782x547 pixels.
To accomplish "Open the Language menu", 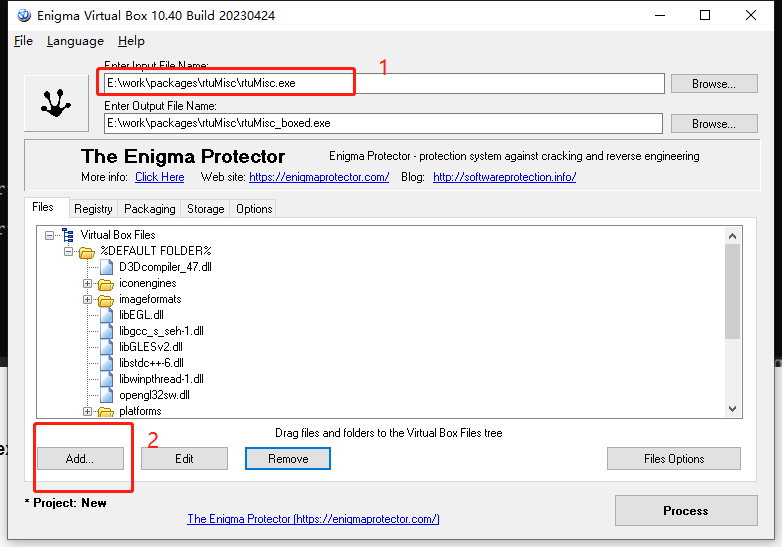I will 75,41.
